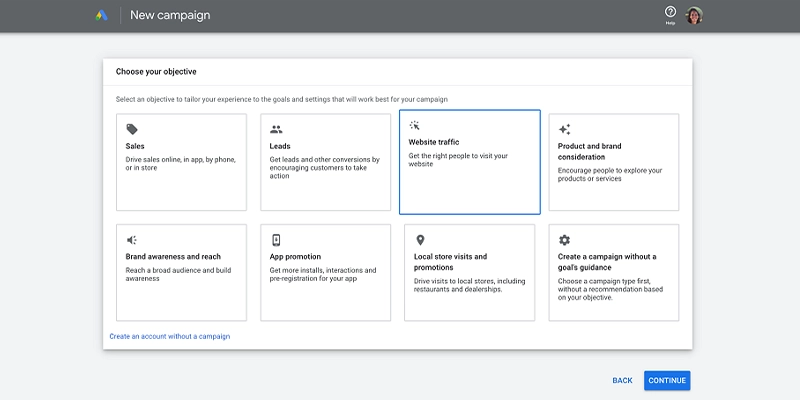This screenshot has height=400, width=800.
Task: Select the Sales objective card
Action: point(181,162)
